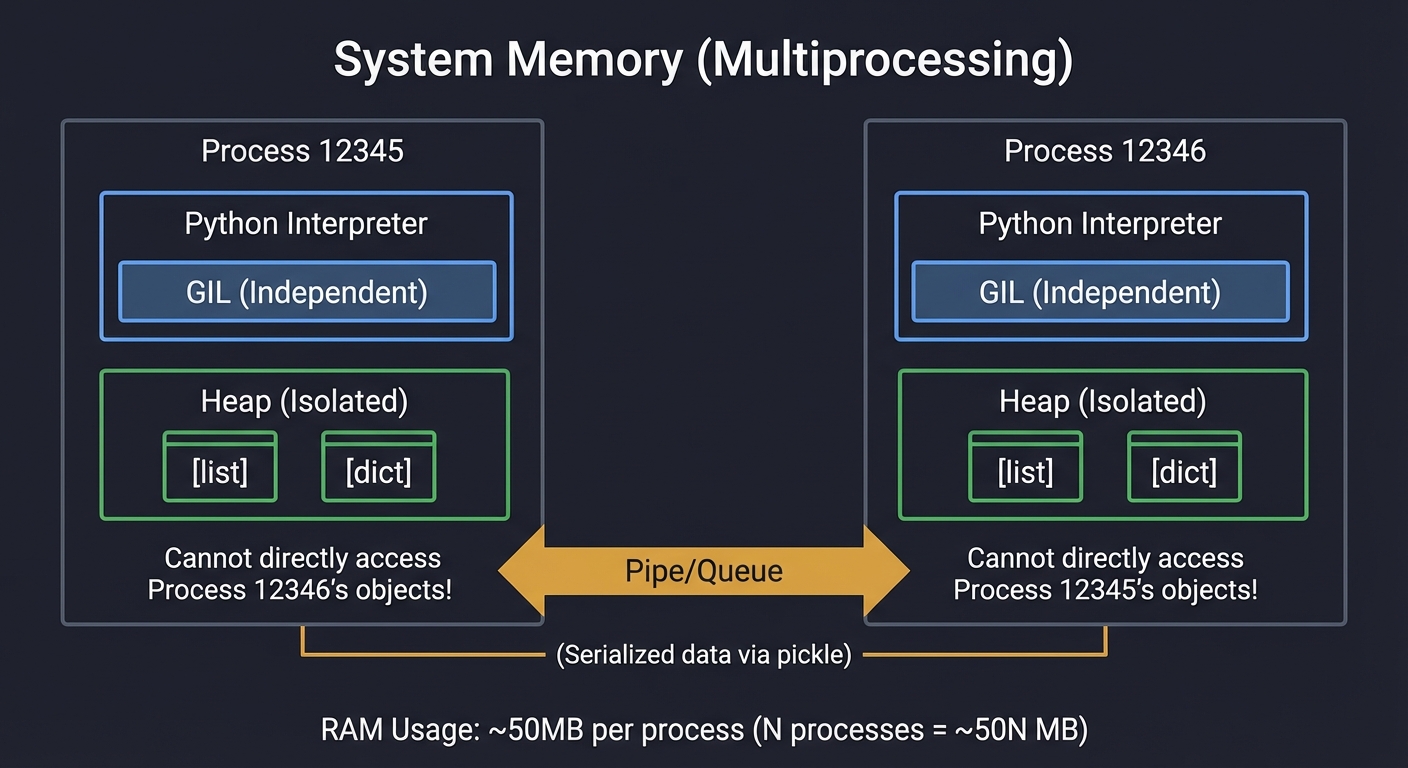Select the [list] icon in Process 12345
The image size is (1408, 768).
pos(220,466)
